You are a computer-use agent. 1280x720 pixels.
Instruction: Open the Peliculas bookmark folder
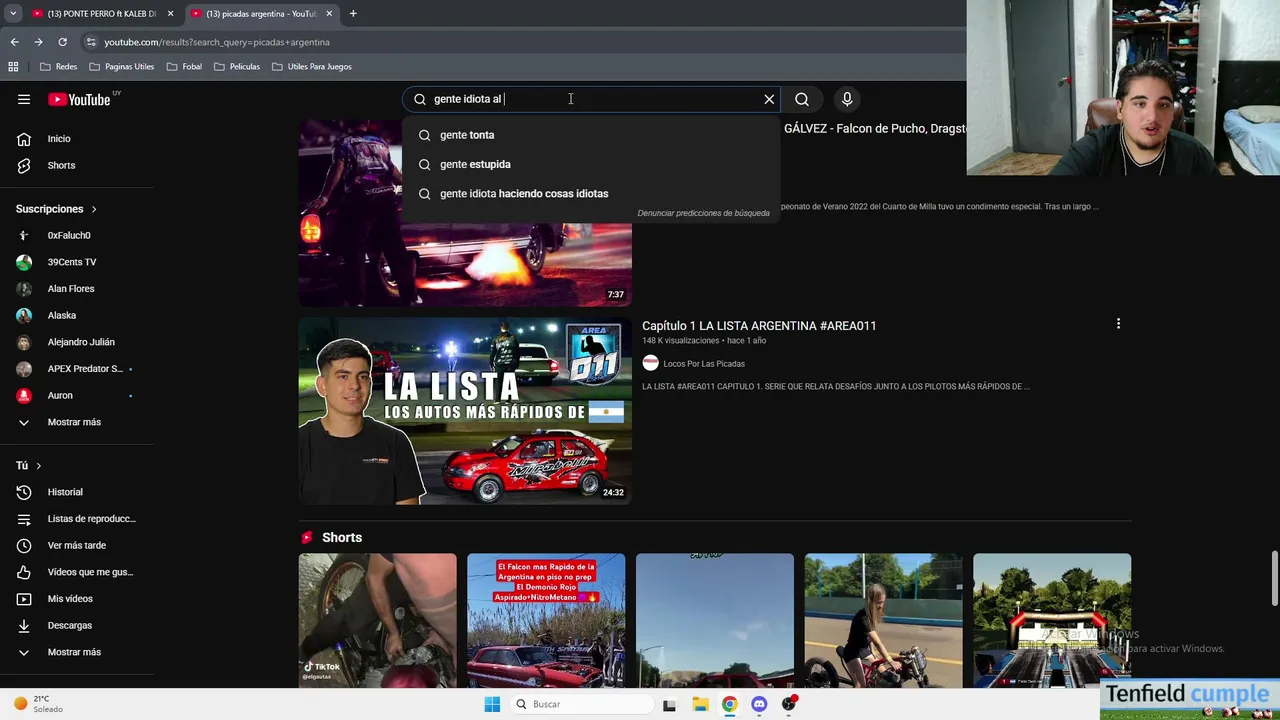point(237,67)
